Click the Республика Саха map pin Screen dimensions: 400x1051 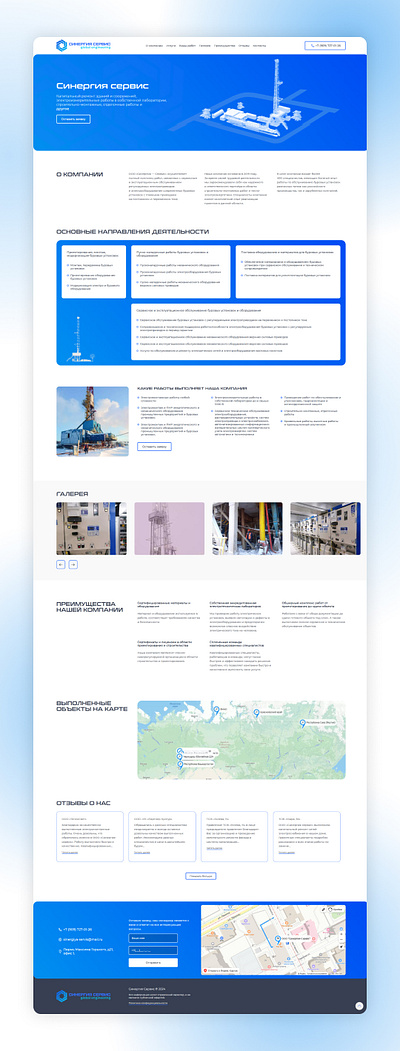(x=303, y=723)
